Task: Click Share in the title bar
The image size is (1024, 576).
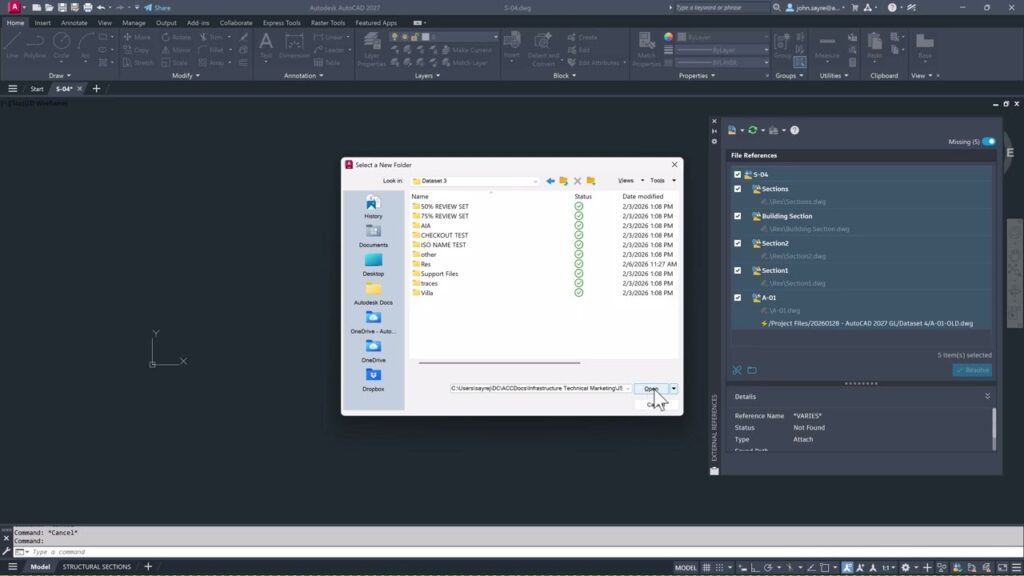Action: point(157,8)
